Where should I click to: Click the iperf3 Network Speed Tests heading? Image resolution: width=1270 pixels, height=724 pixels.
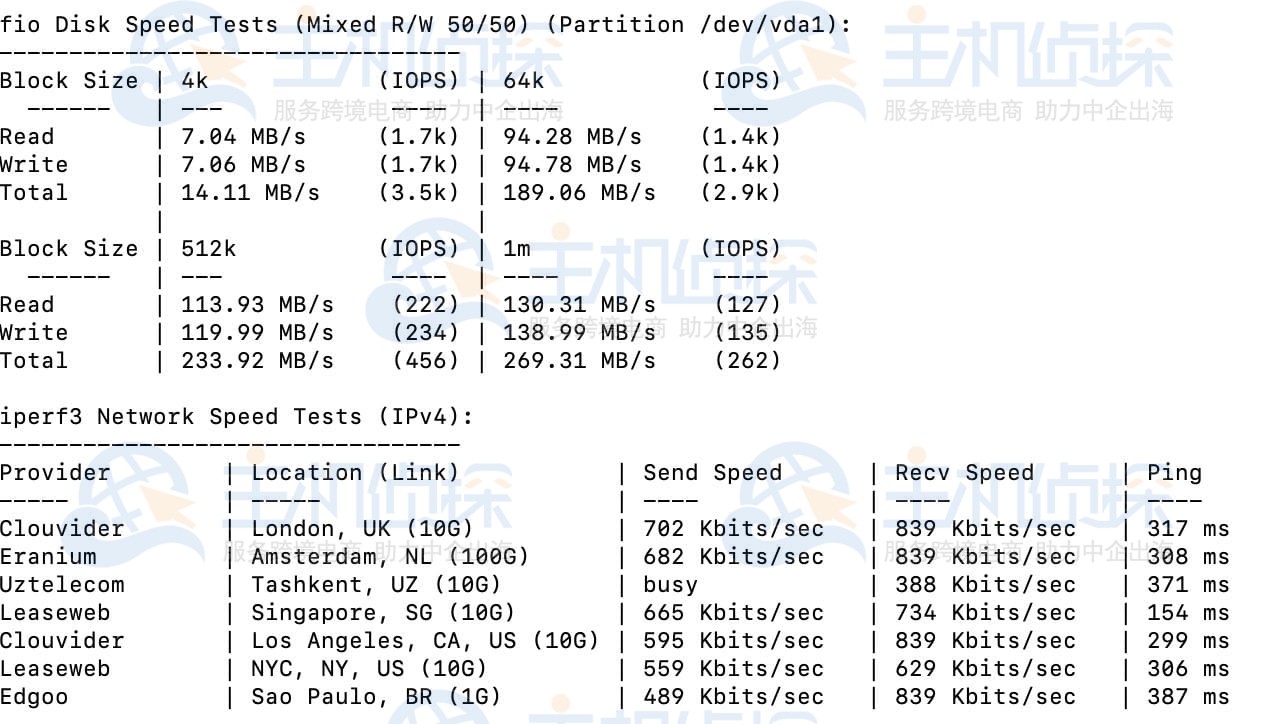(236, 417)
